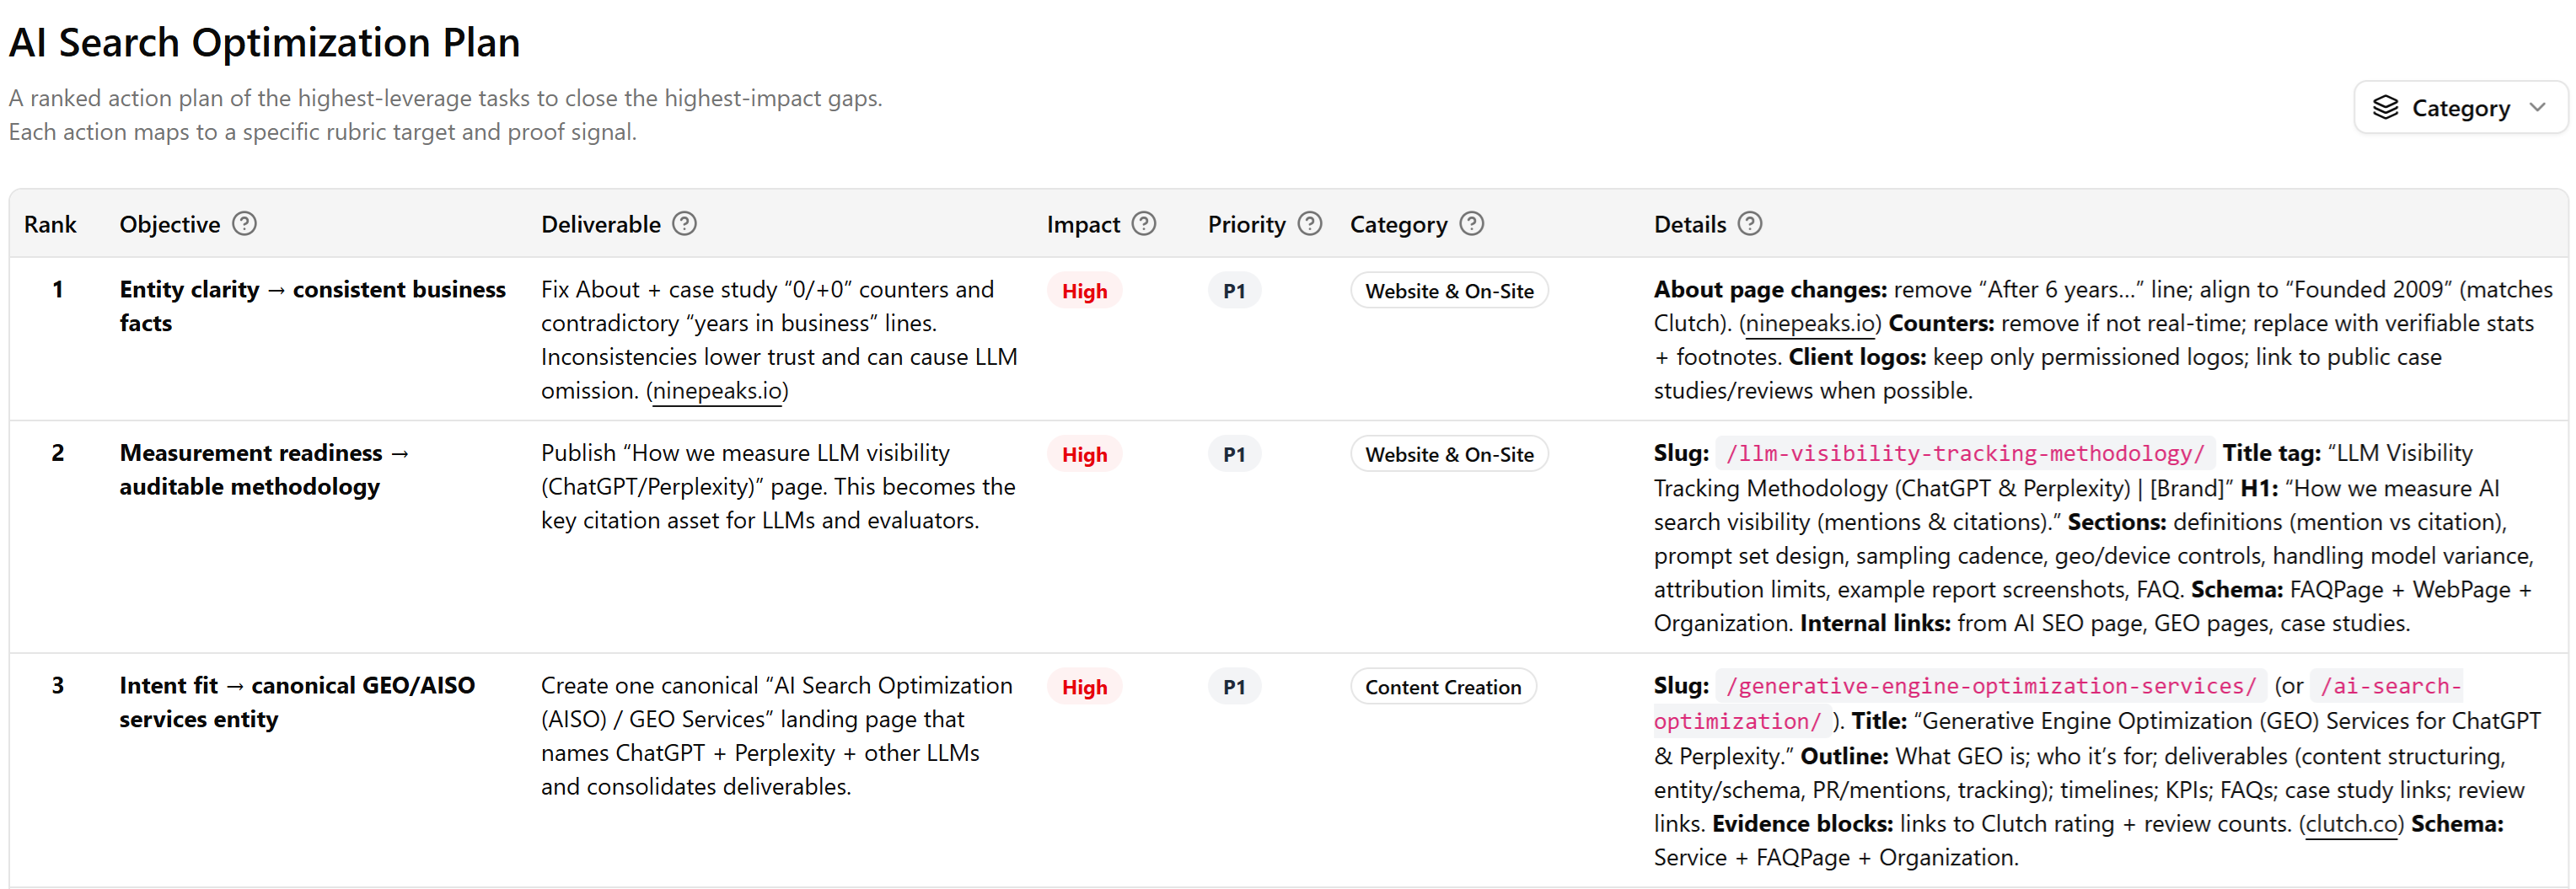Click the Objective column header label
This screenshot has height=889, width=2576.
(170, 224)
